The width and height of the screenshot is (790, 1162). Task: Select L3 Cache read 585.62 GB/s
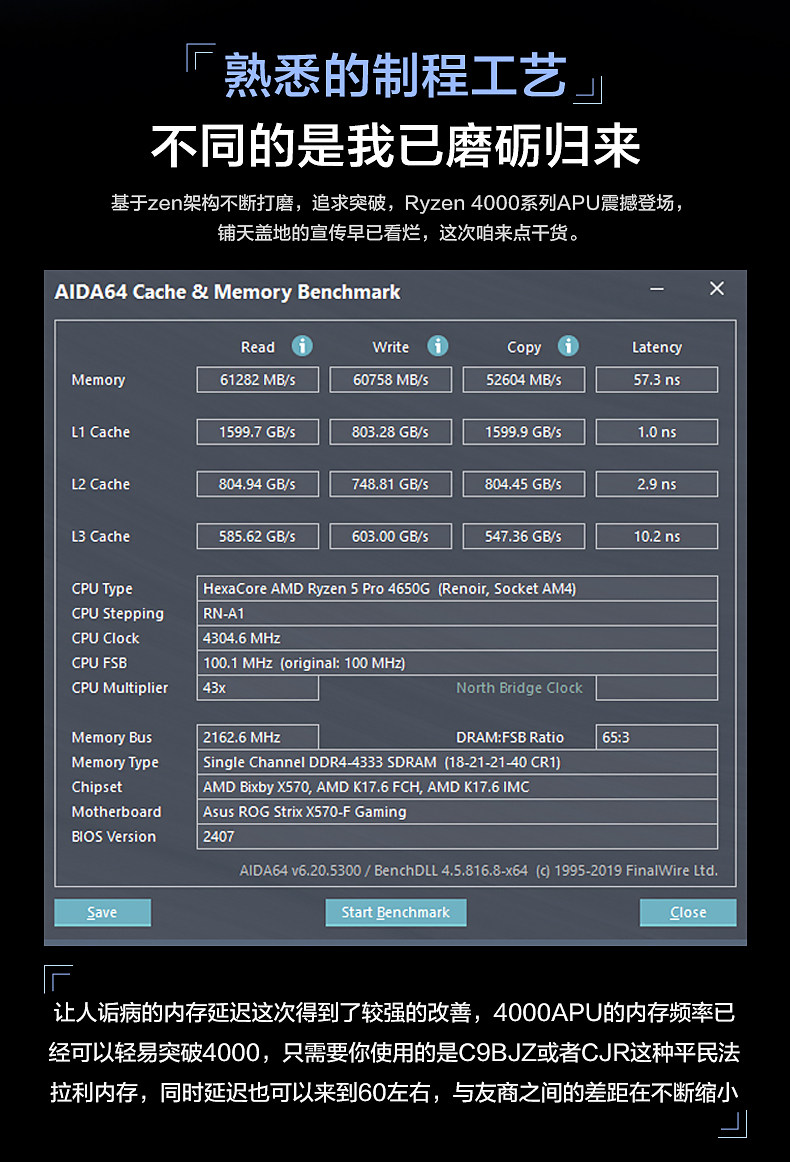pos(258,536)
